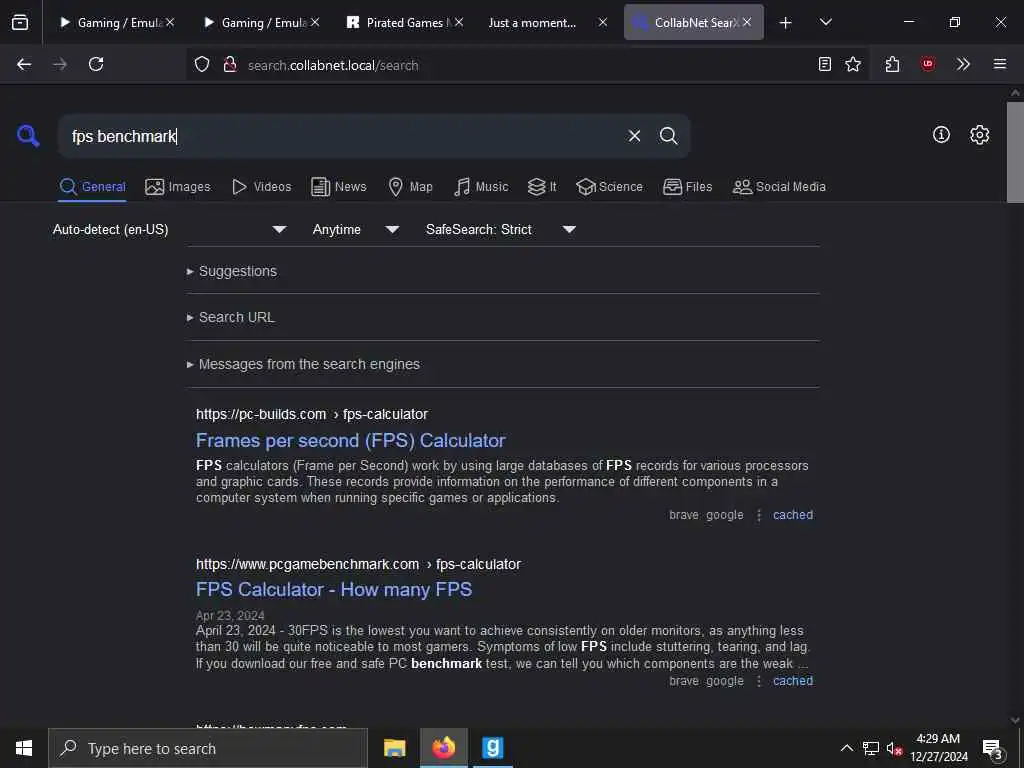Open Firefox application menu
The height and width of the screenshot is (768, 1024).
pyautogui.click(x=1000, y=64)
